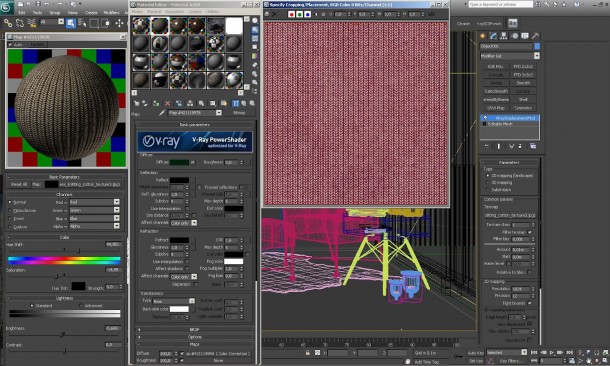Open the Utilities hammer panel icon
The image size is (610, 366).
coord(535,36)
